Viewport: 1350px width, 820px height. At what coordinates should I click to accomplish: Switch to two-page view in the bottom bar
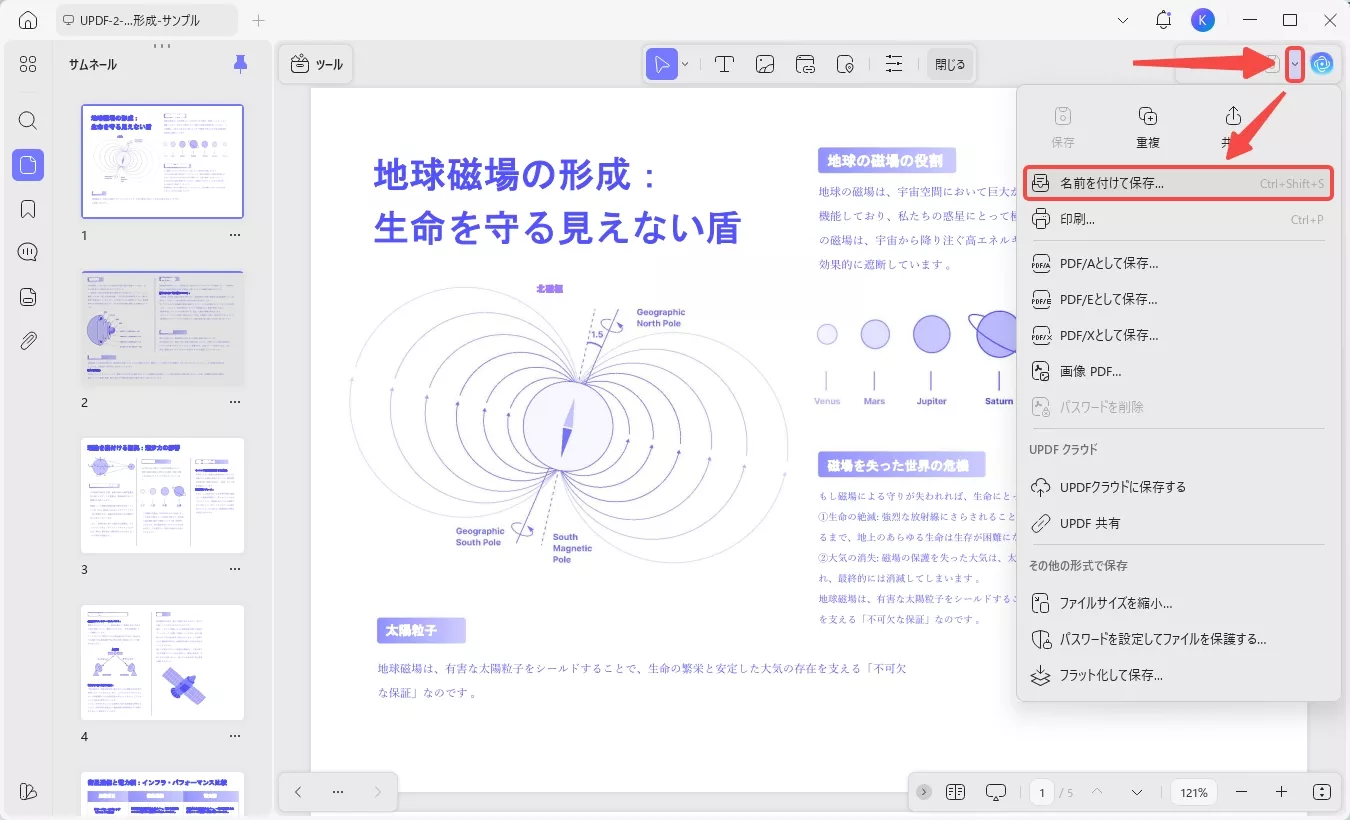(x=955, y=791)
